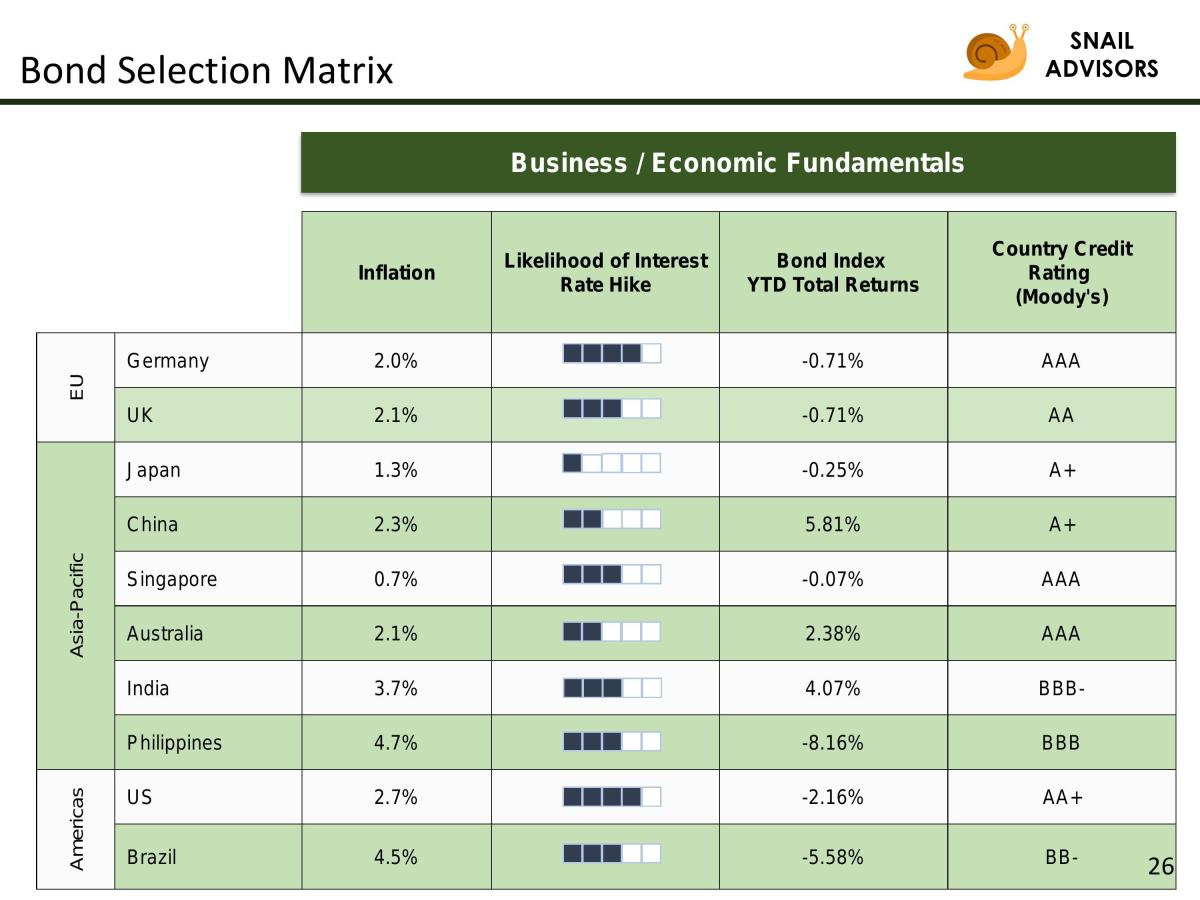Click China's 5.81% bond return value
This screenshot has height=900, width=1200.
[833, 524]
